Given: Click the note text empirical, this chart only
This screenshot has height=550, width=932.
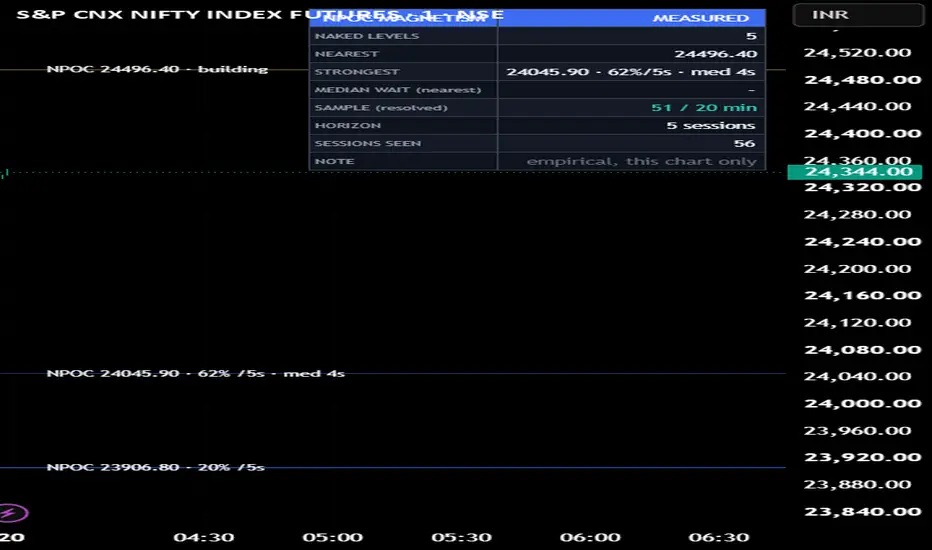Looking at the screenshot, I should [x=641, y=161].
